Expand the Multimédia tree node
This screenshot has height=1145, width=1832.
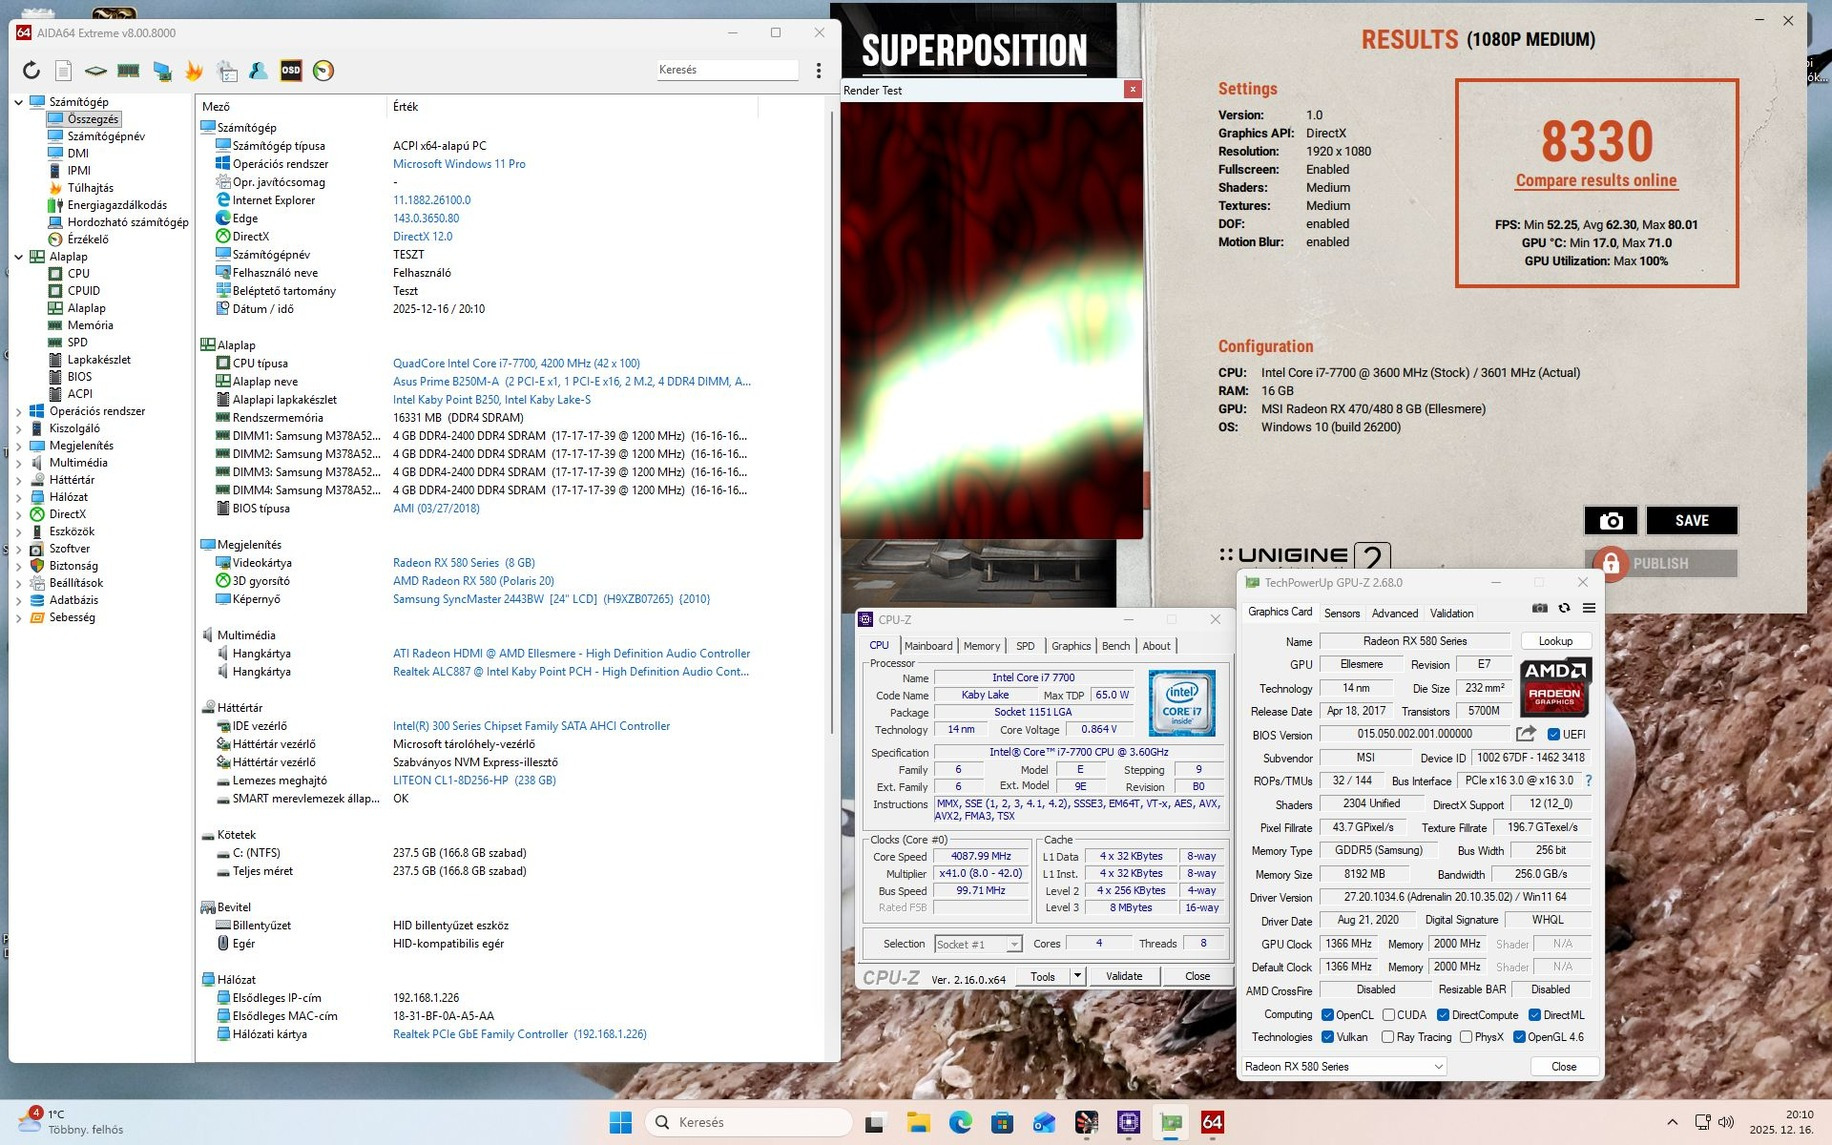click(x=19, y=463)
